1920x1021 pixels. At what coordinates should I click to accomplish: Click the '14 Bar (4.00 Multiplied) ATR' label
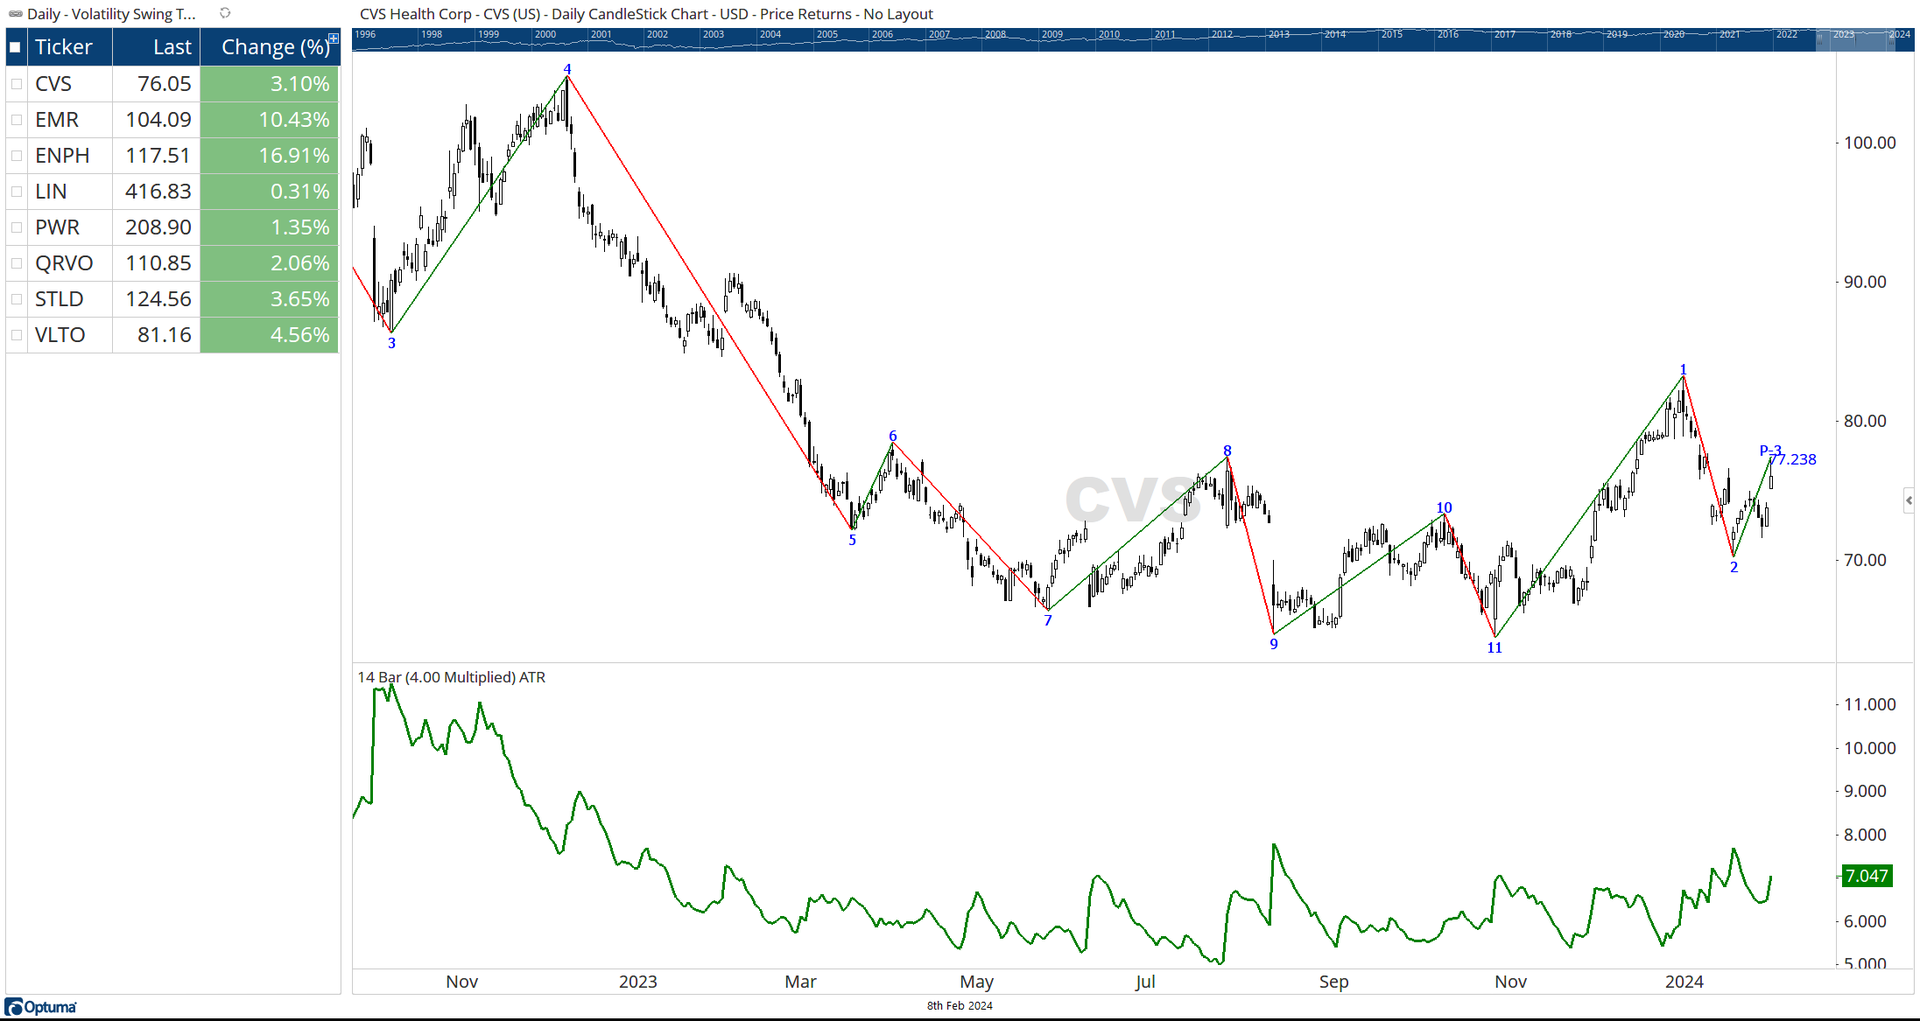(x=450, y=677)
